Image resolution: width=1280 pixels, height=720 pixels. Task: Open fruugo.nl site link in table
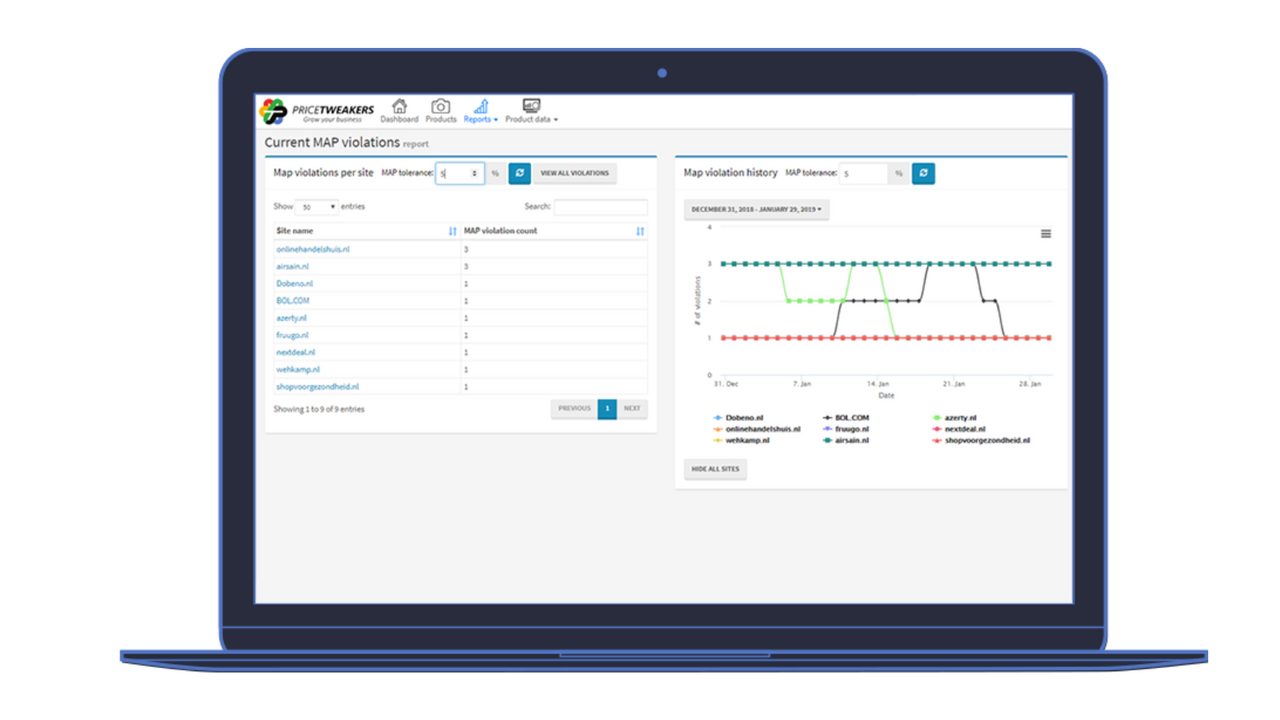pos(293,335)
